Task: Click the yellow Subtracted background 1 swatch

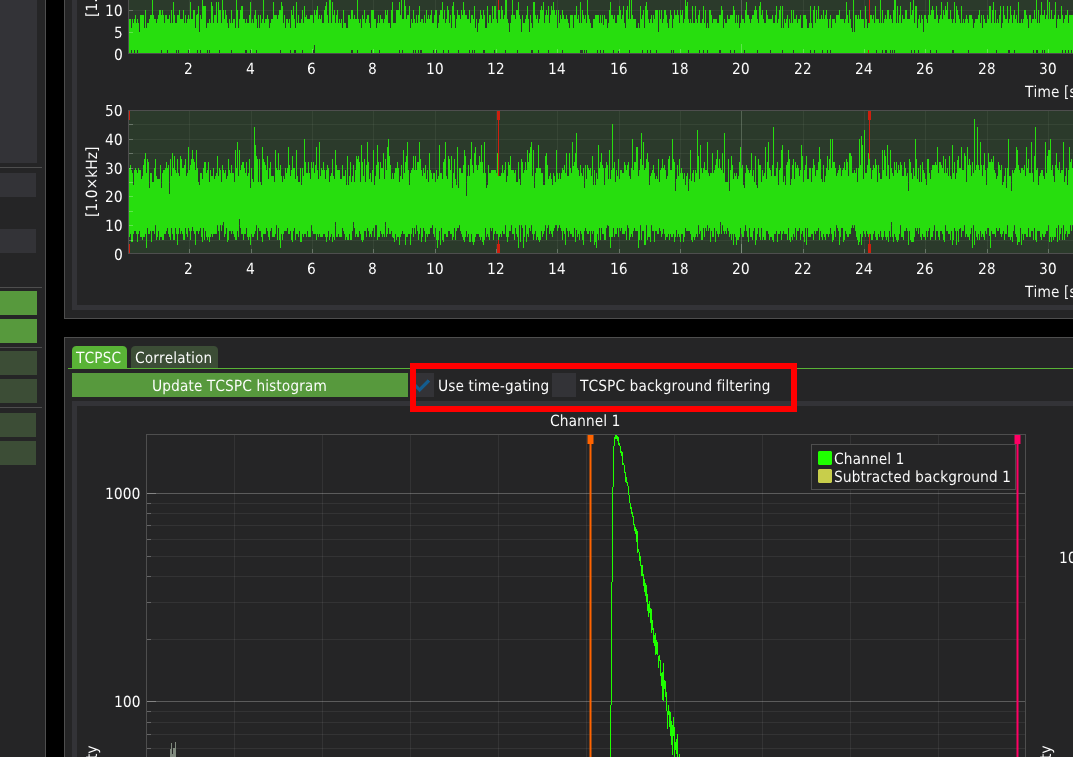Action: 825,477
